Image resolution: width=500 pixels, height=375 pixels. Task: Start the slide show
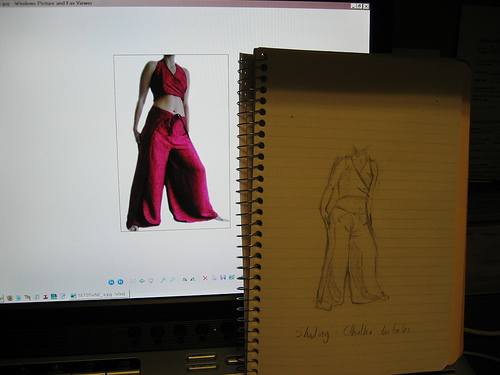151,281
